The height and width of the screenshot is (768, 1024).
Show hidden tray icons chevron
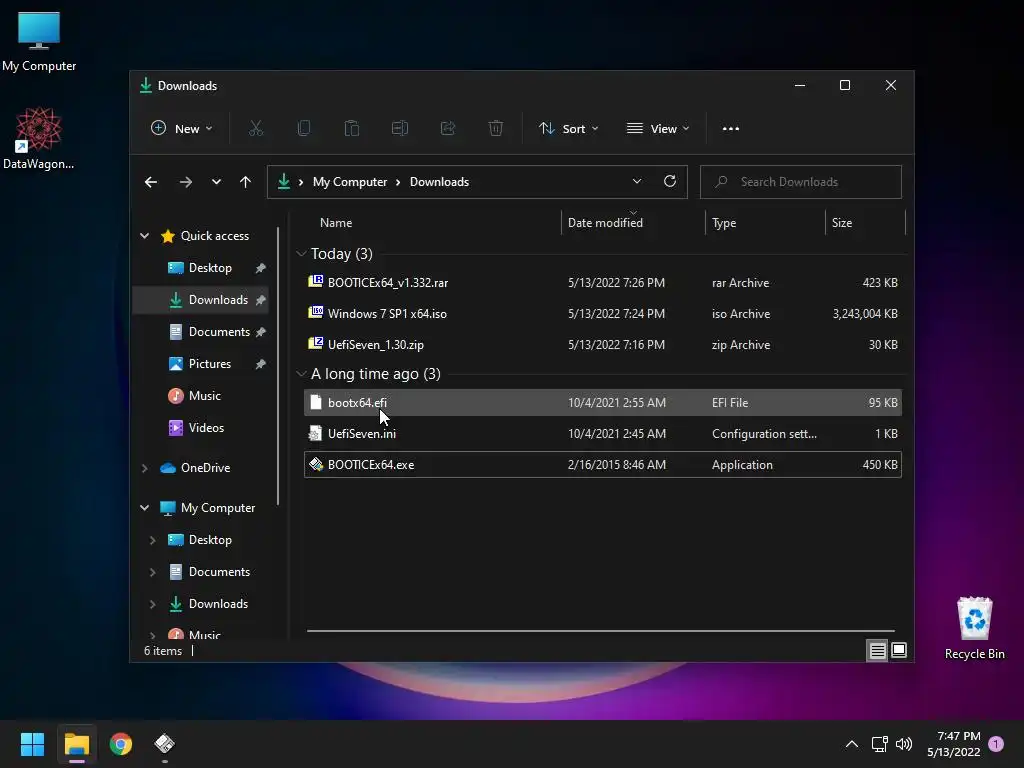point(852,744)
